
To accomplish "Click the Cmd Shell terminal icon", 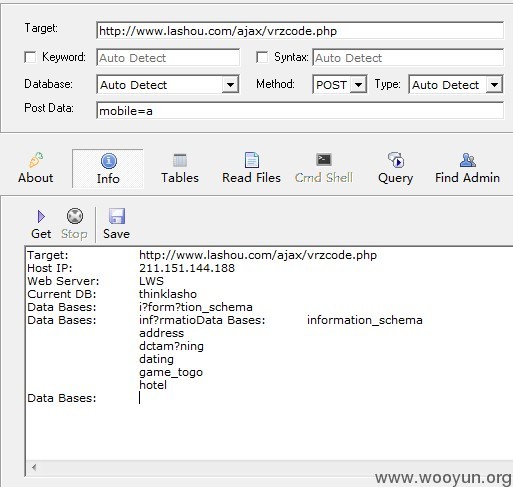I will tap(324, 160).
